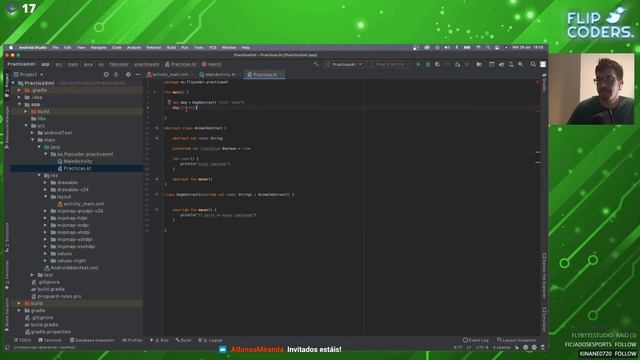Click the Run with Coverage icon
Screen dimensions: 640x360
[x=438, y=64]
